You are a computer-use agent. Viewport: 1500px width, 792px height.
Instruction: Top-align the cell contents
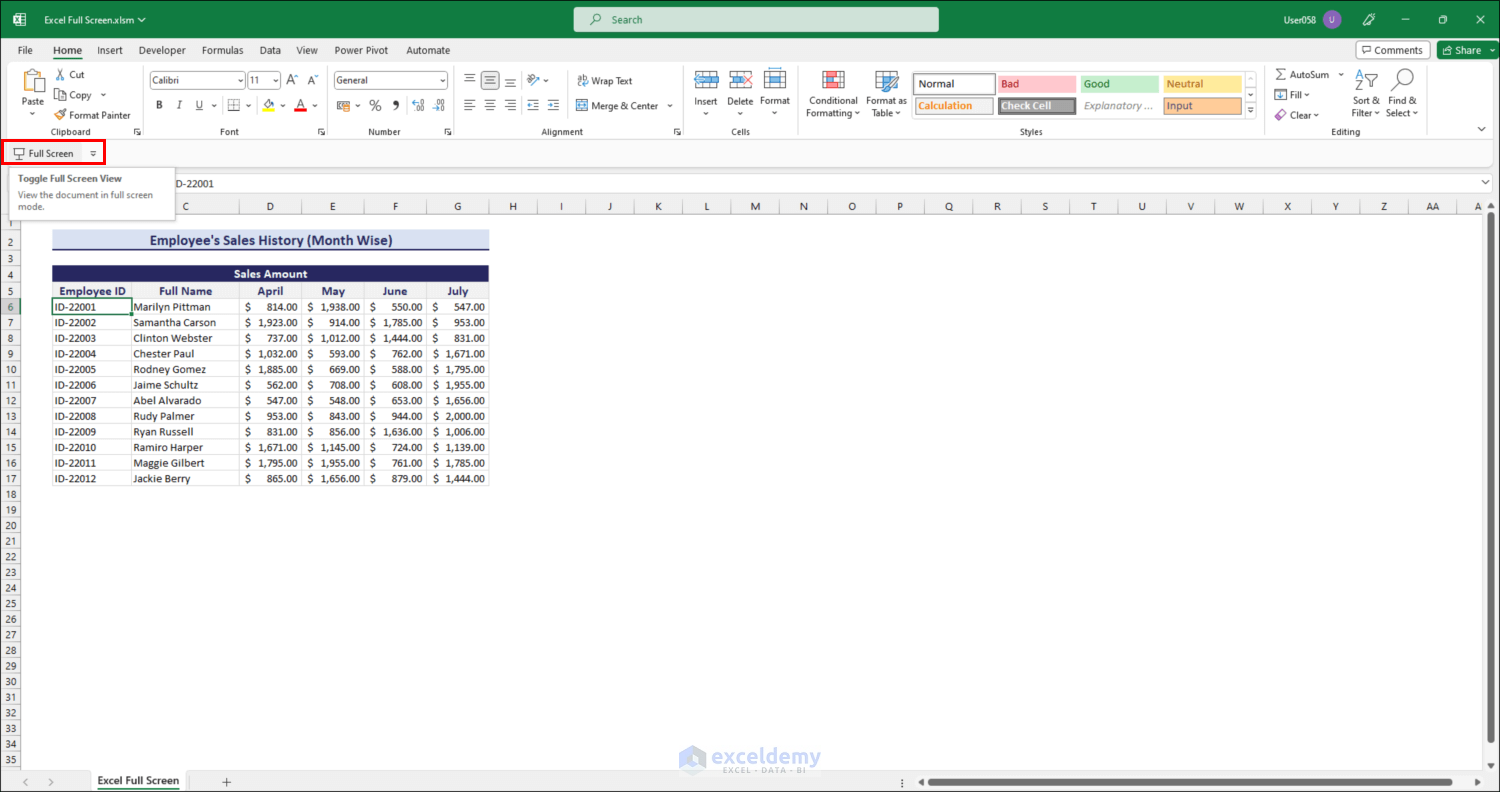click(469, 80)
